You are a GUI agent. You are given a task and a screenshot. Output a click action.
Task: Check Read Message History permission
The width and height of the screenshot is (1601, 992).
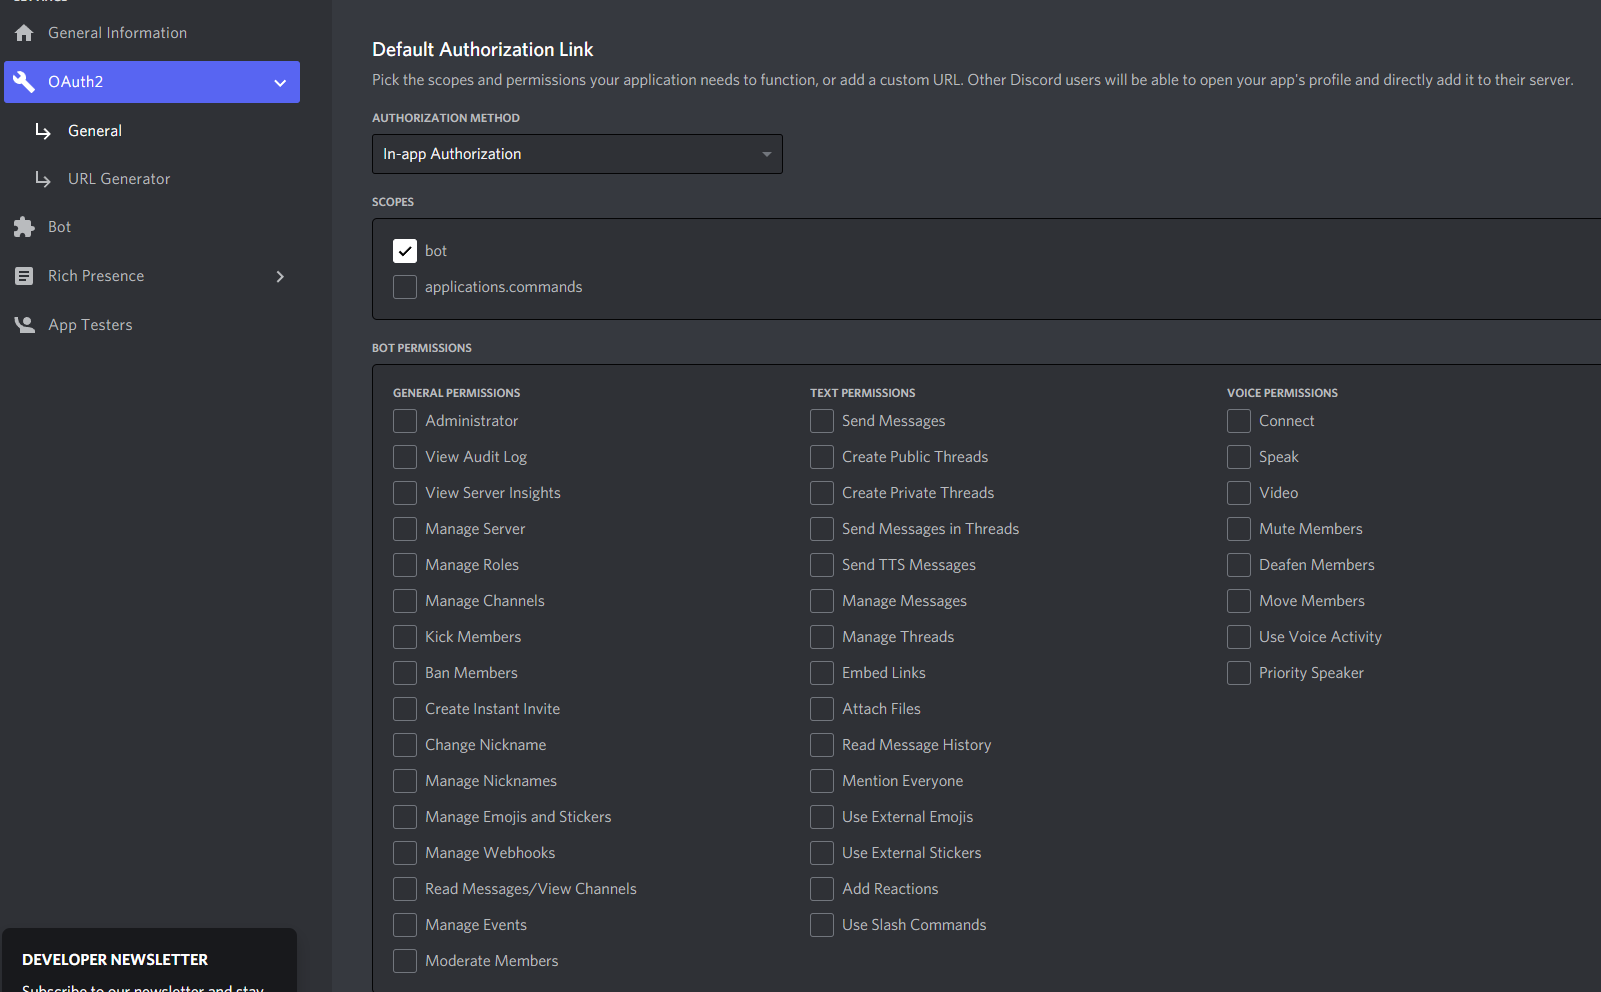point(822,745)
